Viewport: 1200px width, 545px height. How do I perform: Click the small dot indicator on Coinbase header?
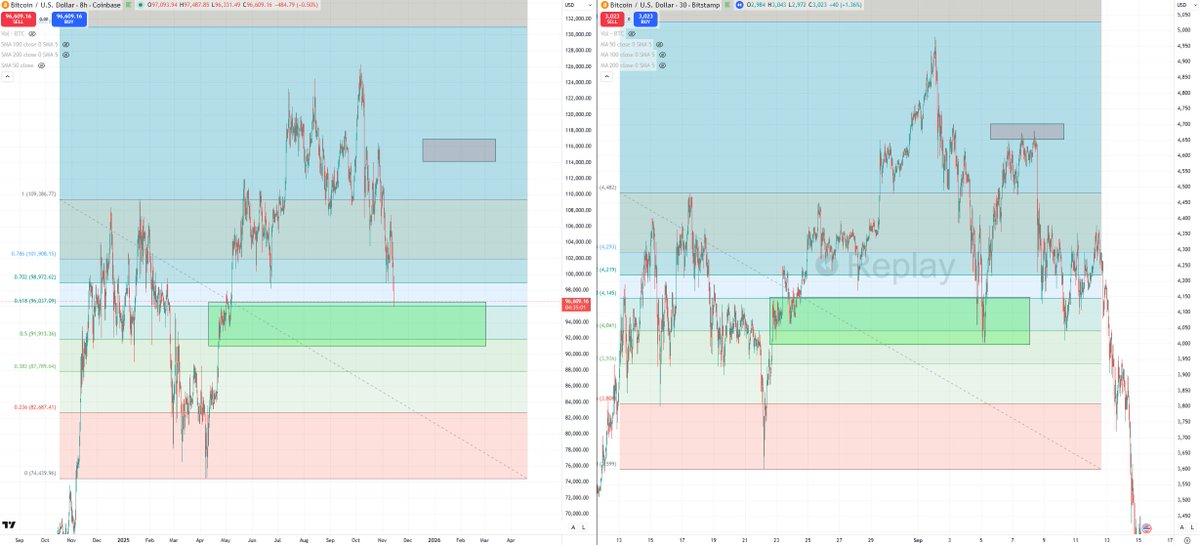click(x=140, y=5)
